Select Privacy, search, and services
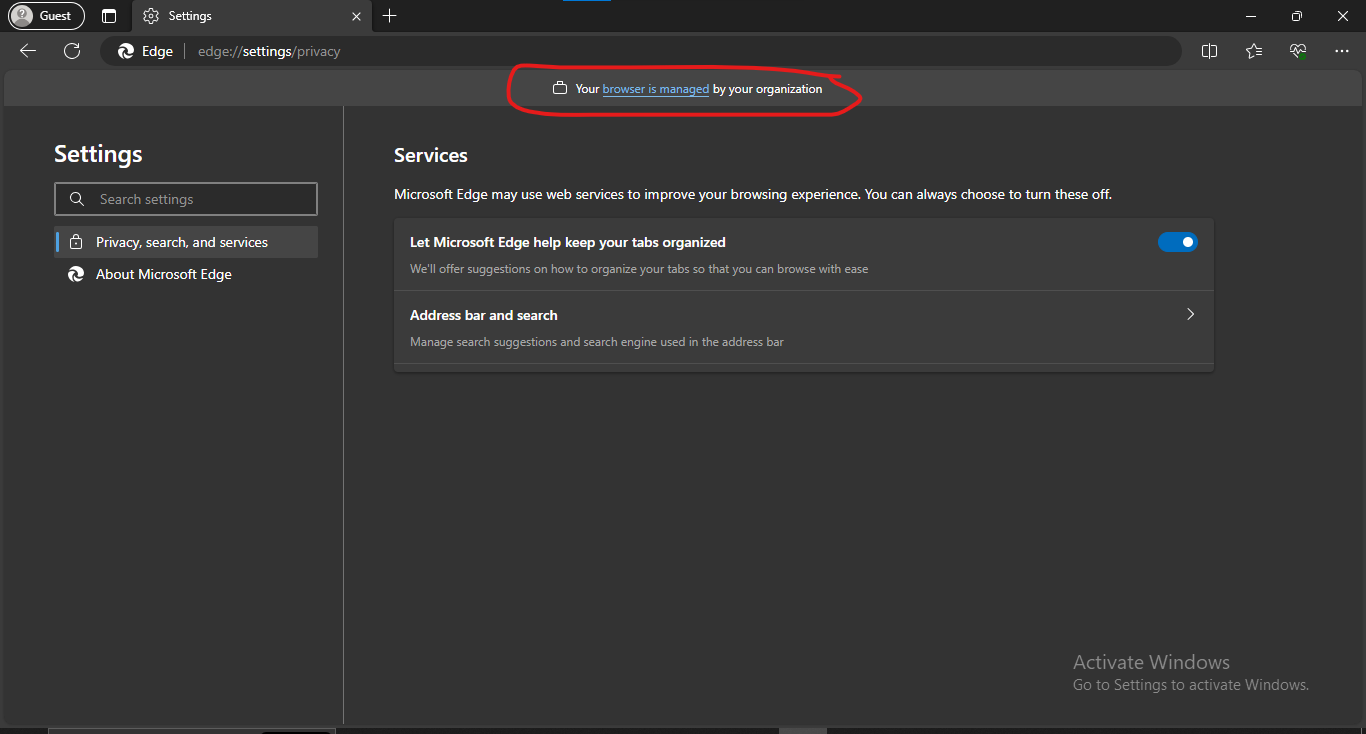 (186, 242)
